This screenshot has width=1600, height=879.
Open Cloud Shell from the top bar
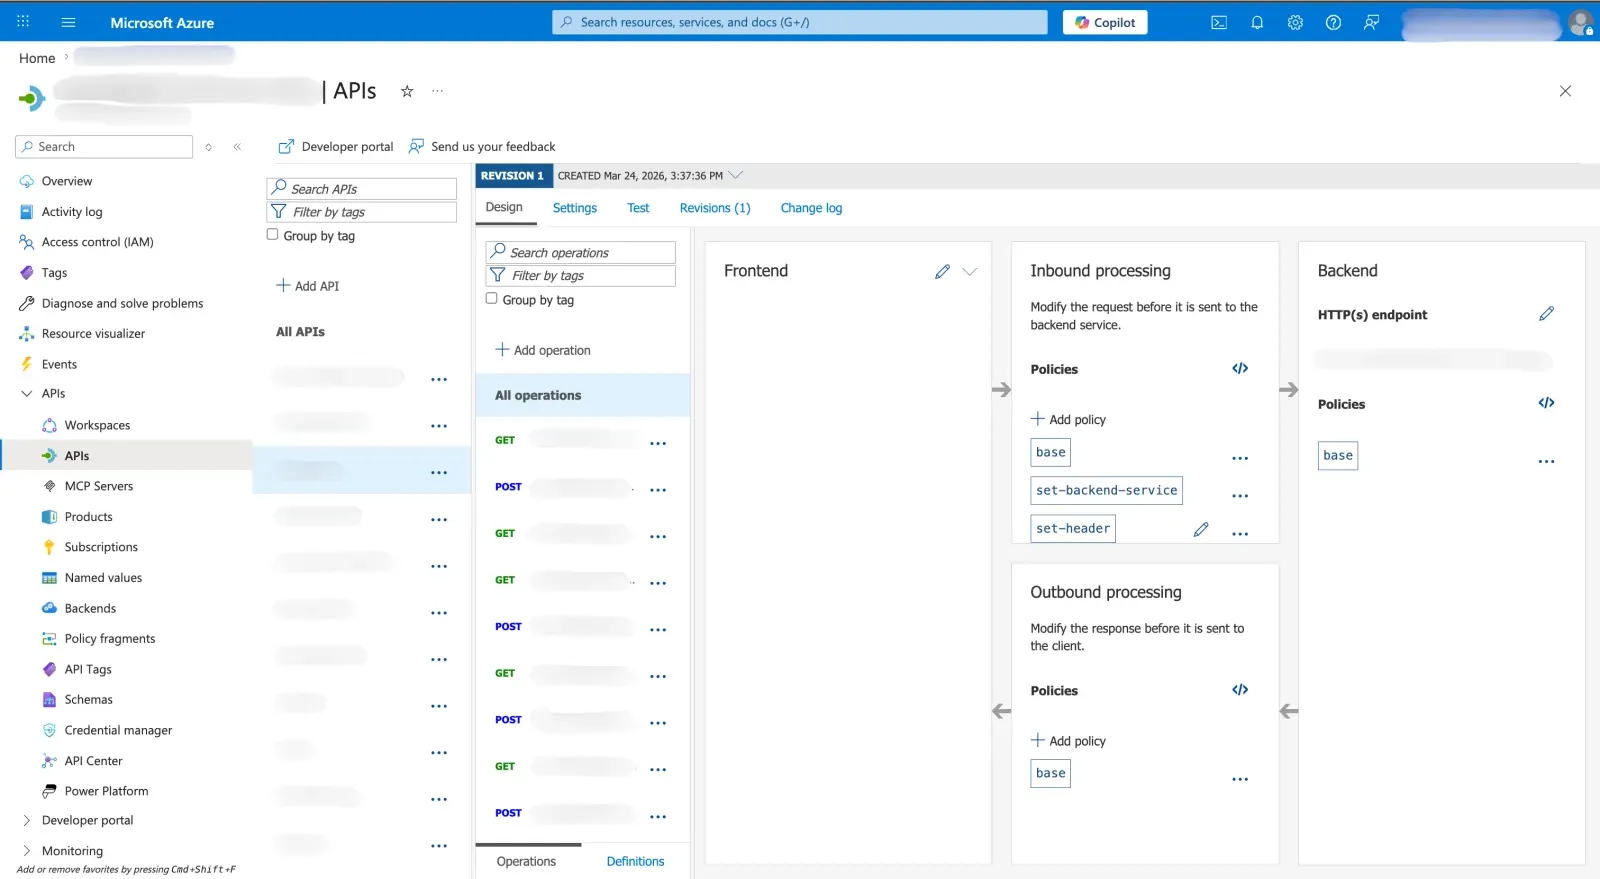click(x=1219, y=22)
